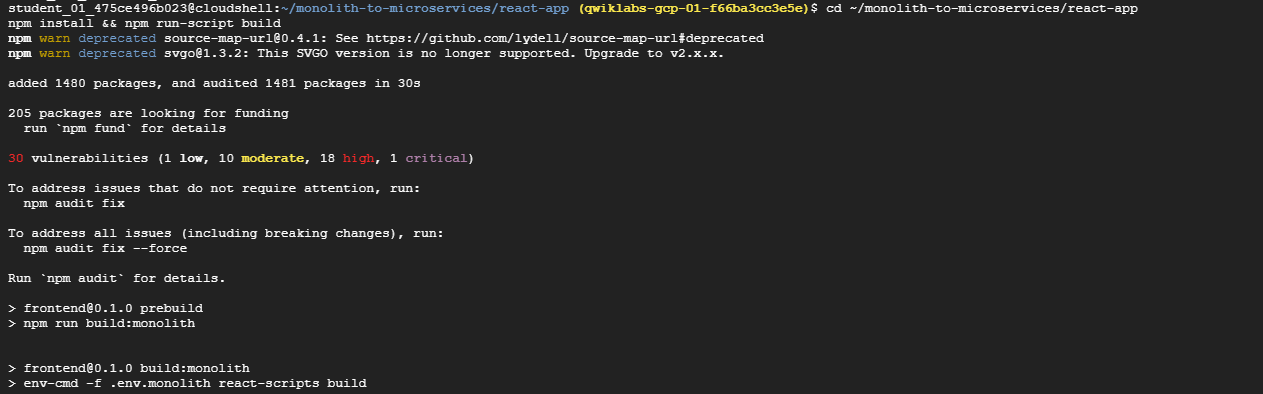The height and width of the screenshot is (394, 1263).
Task: Click the 'env-cmd -f .env.monolith react-scripts build' line
Action: click(x=187, y=383)
